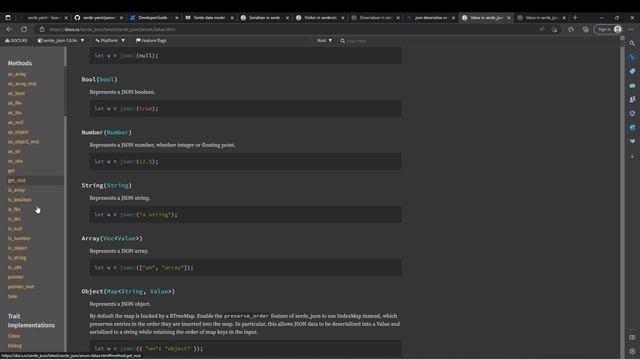
Task: Jump to get_mut method in sidebar
Action: pyautogui.click(x=17, y=180)
